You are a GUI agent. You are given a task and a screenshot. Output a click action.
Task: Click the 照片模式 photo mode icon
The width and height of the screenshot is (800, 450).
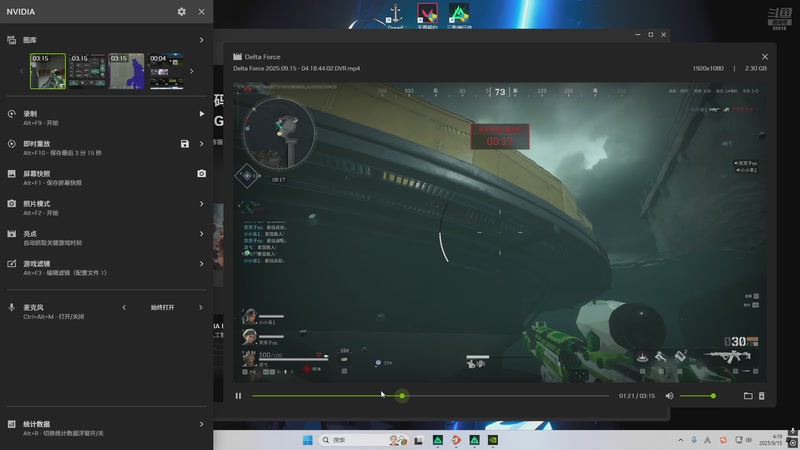(x=11, y=204)
